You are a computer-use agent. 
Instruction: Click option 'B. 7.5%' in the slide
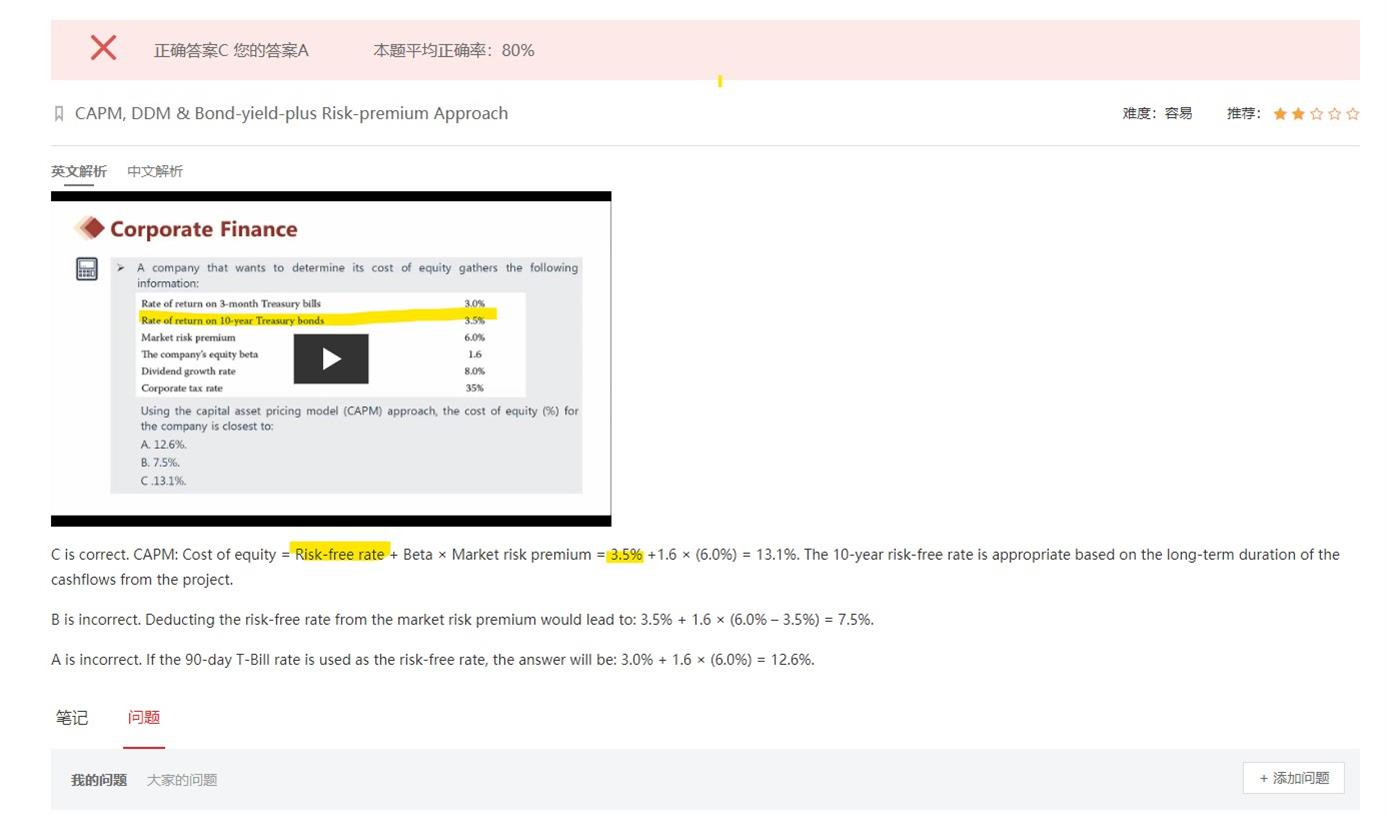(160, 462)
